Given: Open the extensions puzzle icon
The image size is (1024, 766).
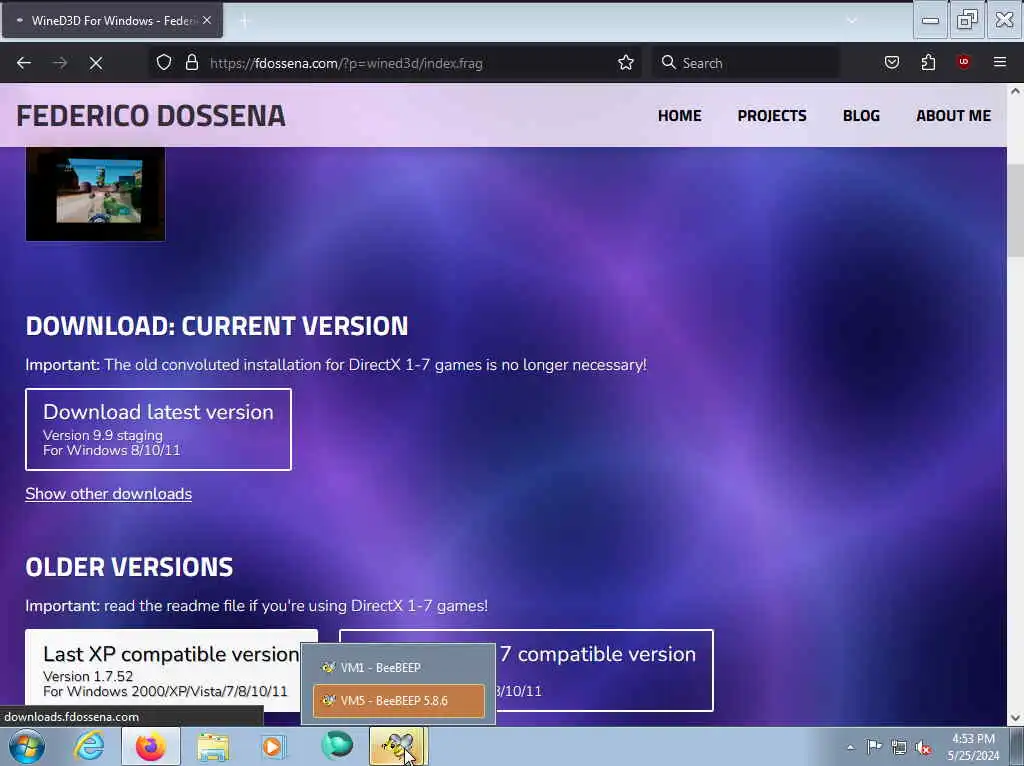Looking at the screenshot, I should [928, 62].
